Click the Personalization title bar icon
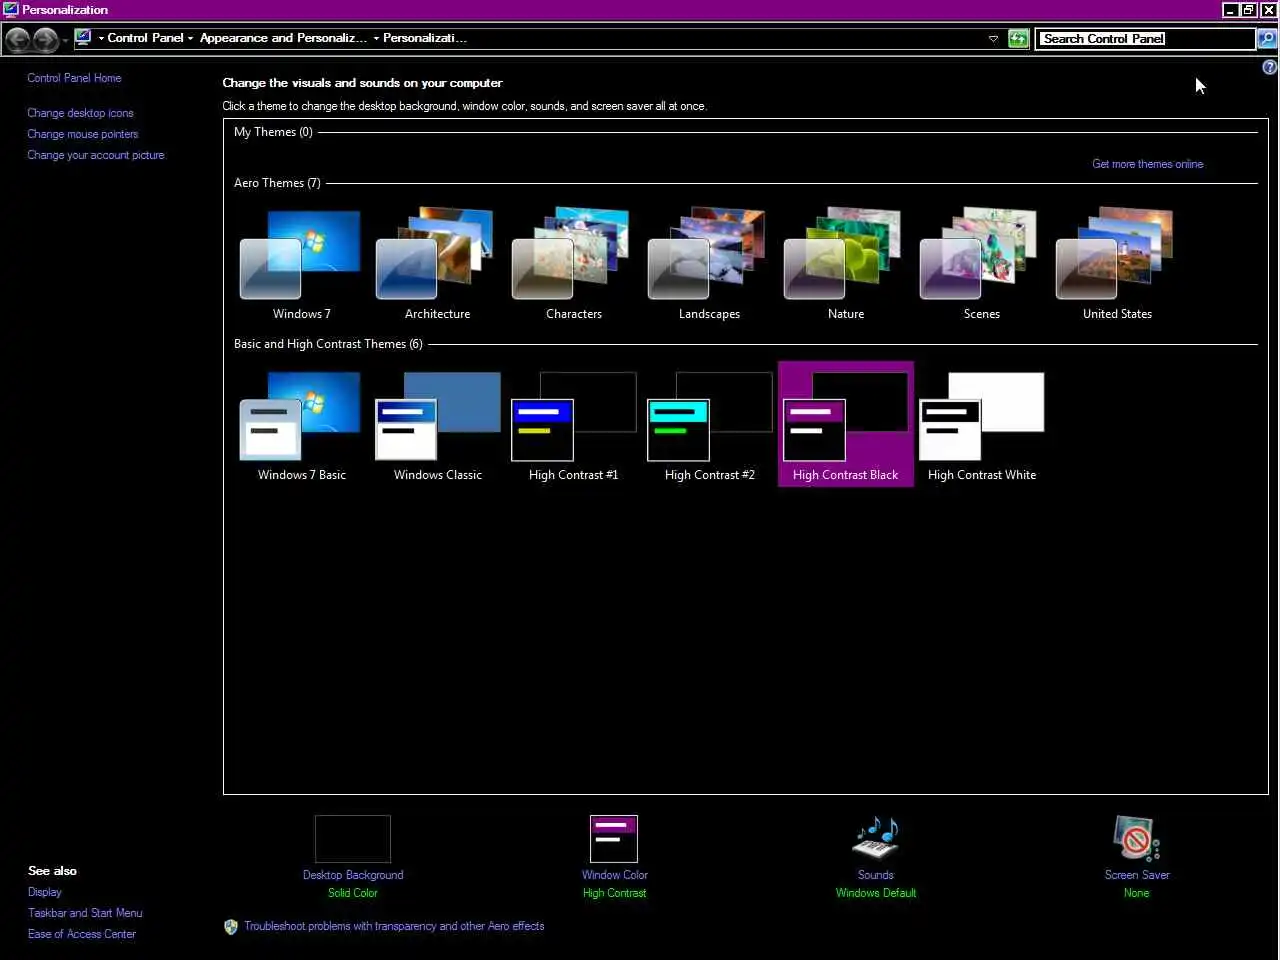 [10, 10]
